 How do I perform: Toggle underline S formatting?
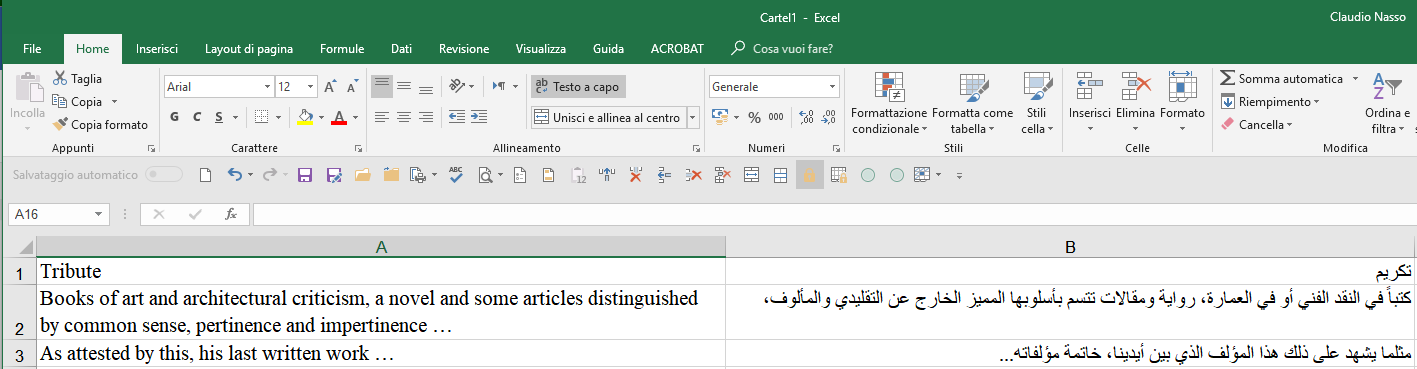coord(218,117)
